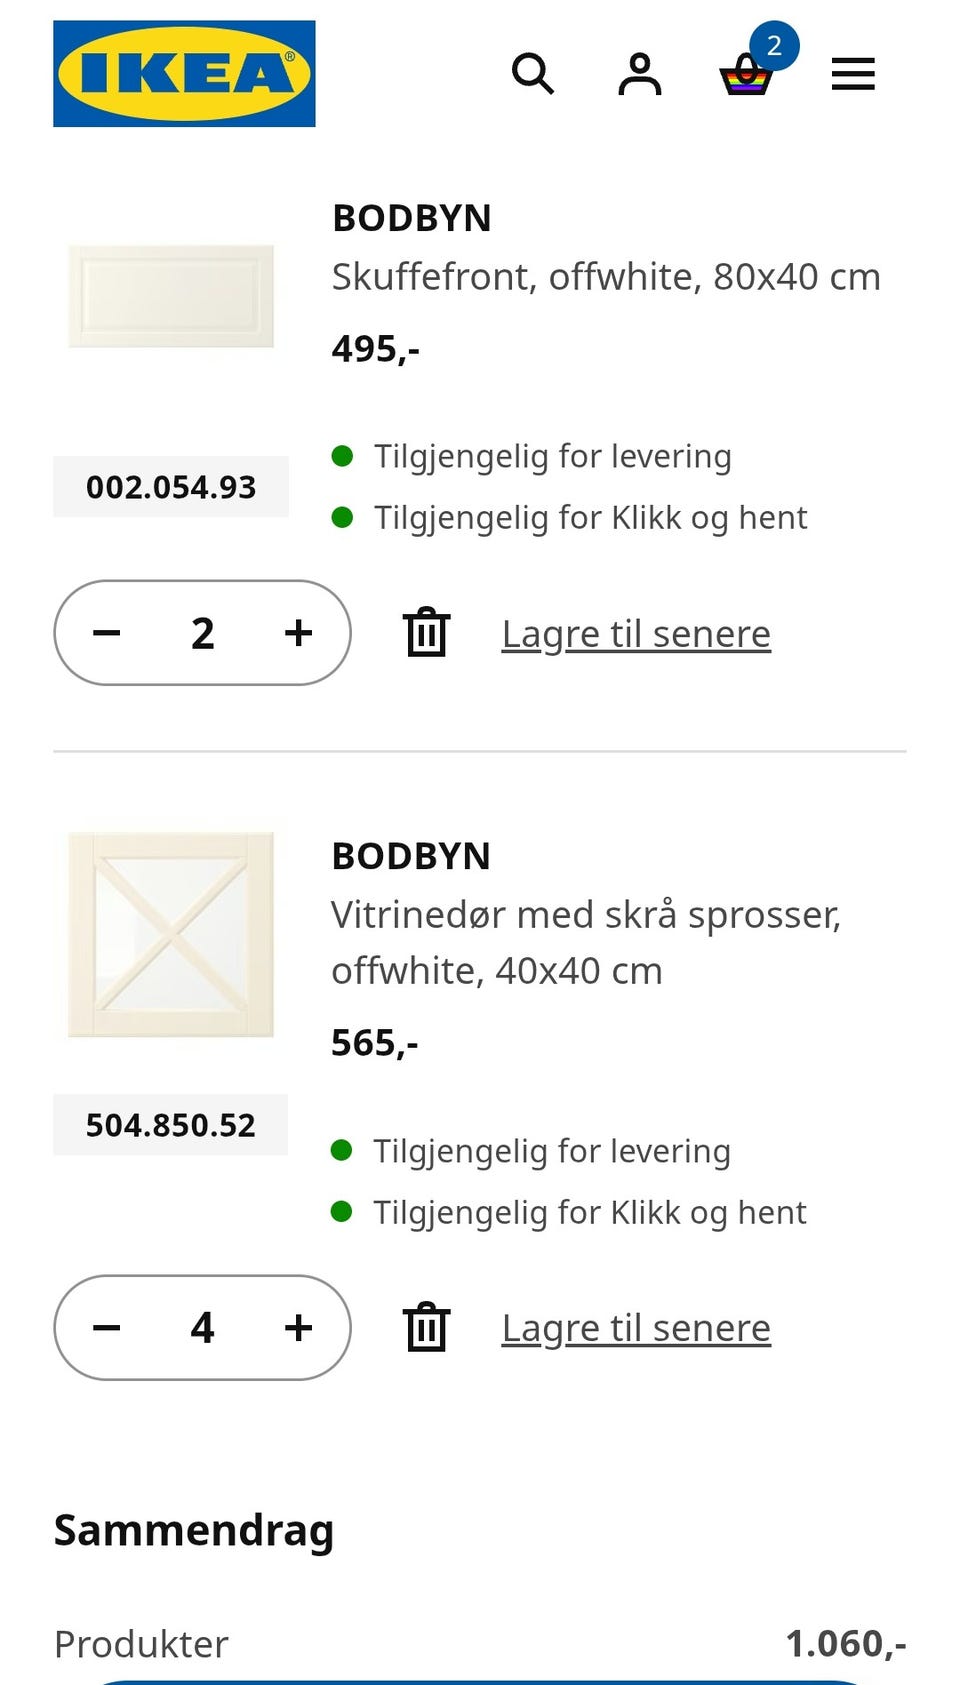Open the BODBYN Skuffefront product thumbnail
The image size is (960, 1685).
pos(171,296)
